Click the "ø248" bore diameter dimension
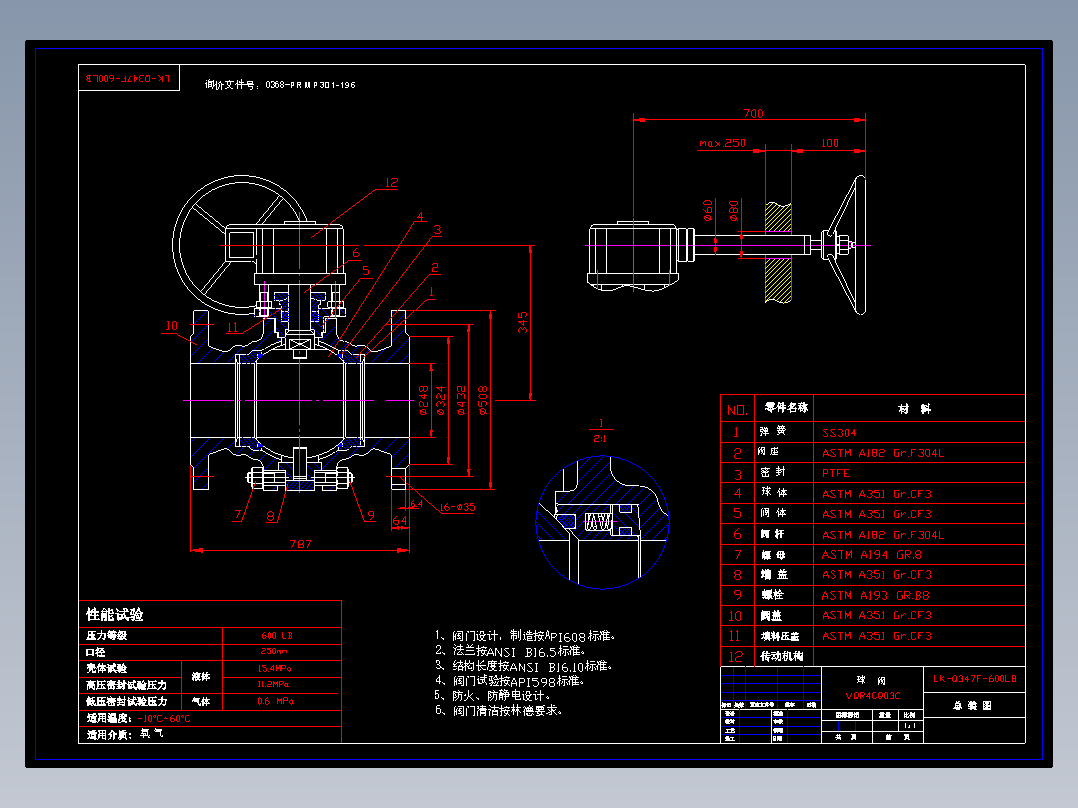This screenshot has height=808, width=1078. click(424, 400)
